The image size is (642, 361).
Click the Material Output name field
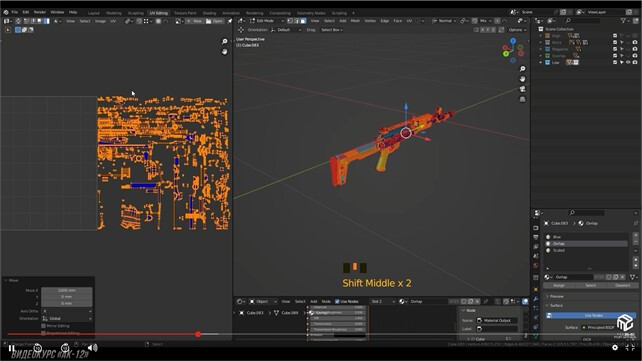pyautogui.click(x=497, y=320)
